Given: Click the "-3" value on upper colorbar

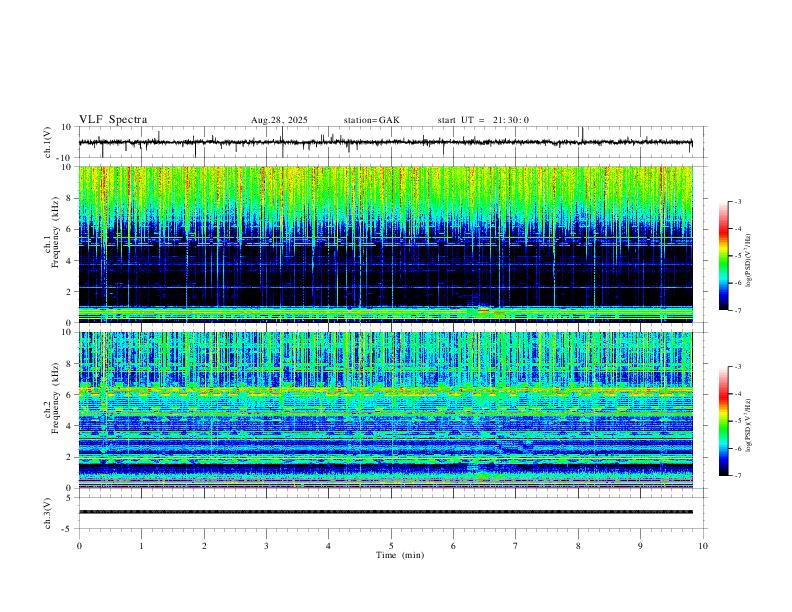Looking at the screenshot, I should (738, 201).
